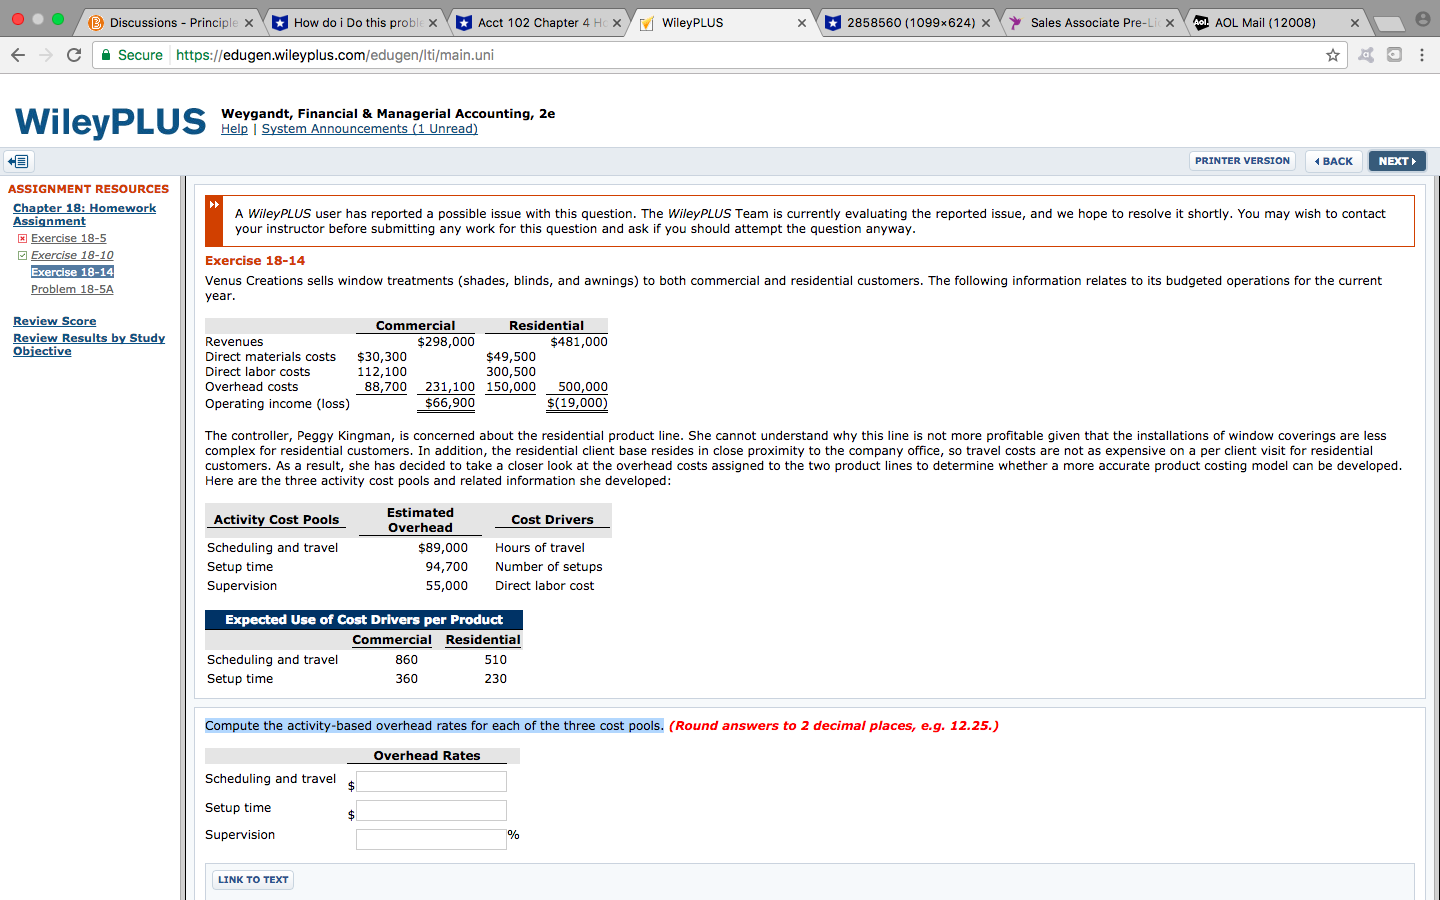Open System Announcements (1 Unread)
Screen dimensions: 1440x900
click(370, 129)
